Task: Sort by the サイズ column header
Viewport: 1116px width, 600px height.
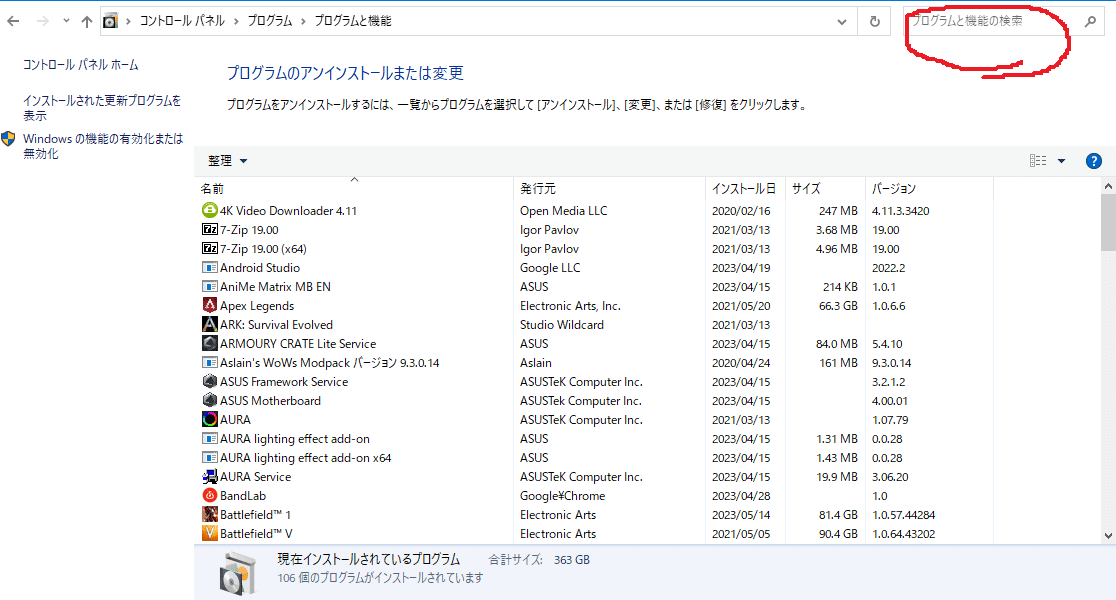Action: 826,189
